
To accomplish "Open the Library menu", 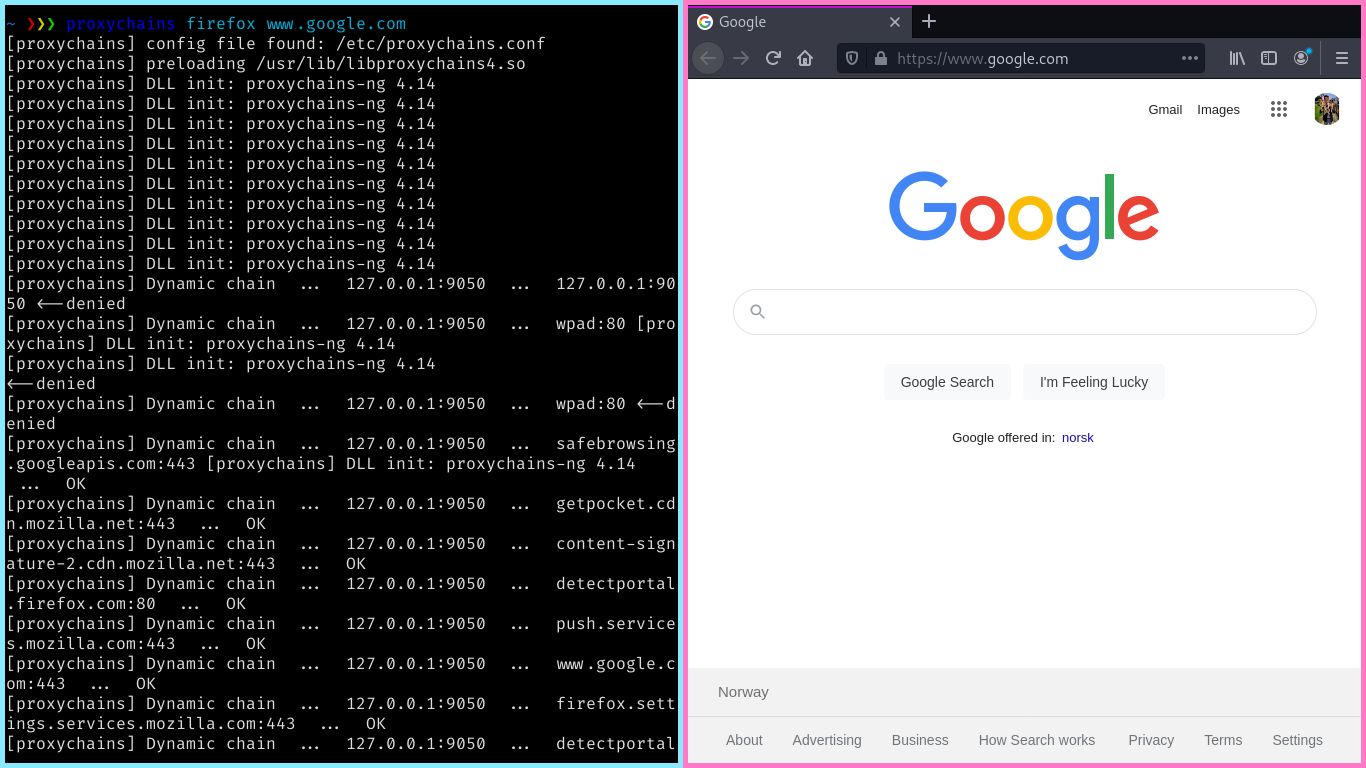I will [1237, 58].
